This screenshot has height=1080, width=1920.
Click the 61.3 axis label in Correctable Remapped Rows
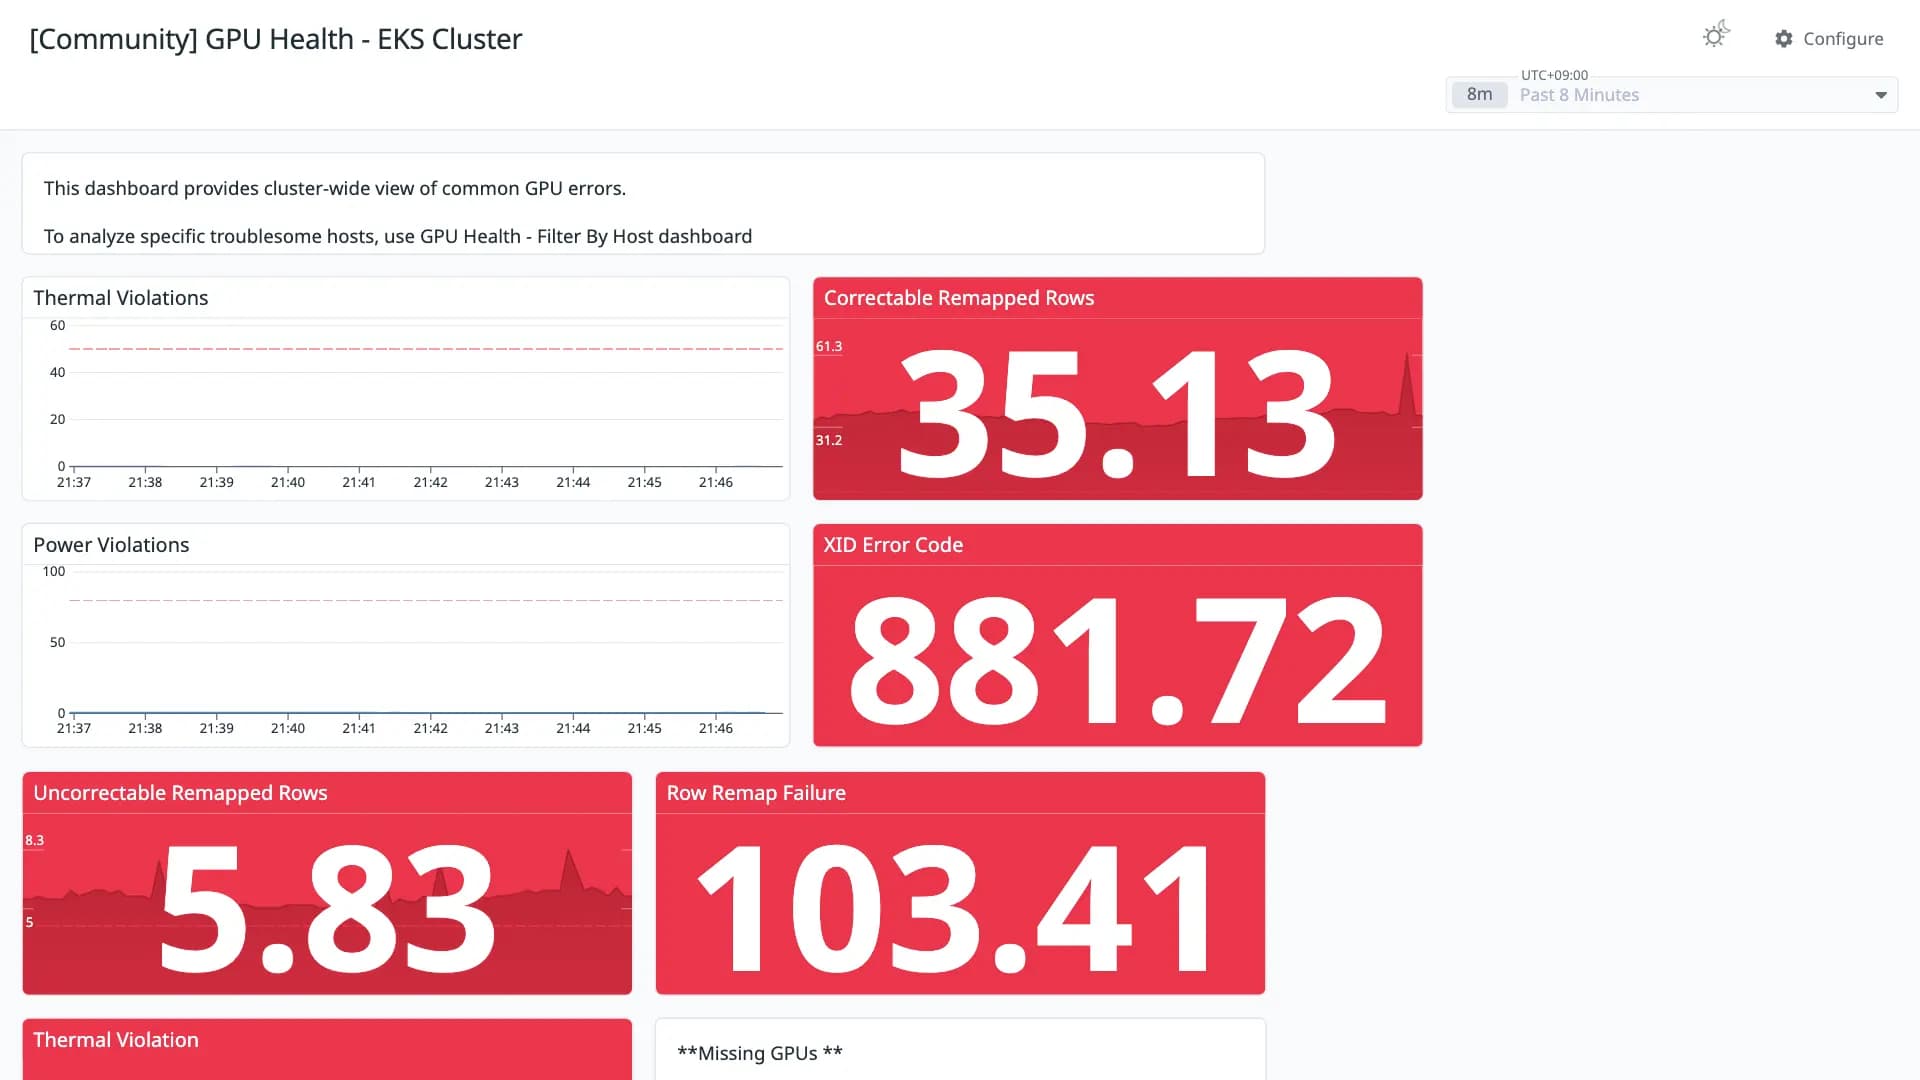click(829, 346)
